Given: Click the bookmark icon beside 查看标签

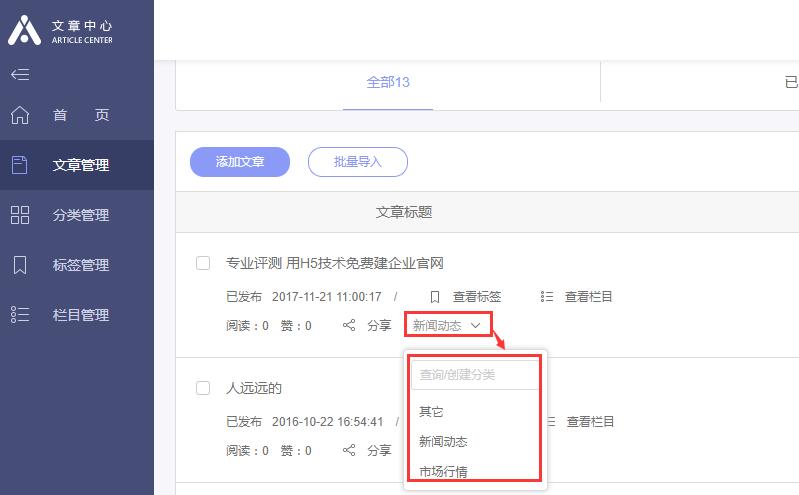Looking at the screenshot, I should tap(435, 297).
